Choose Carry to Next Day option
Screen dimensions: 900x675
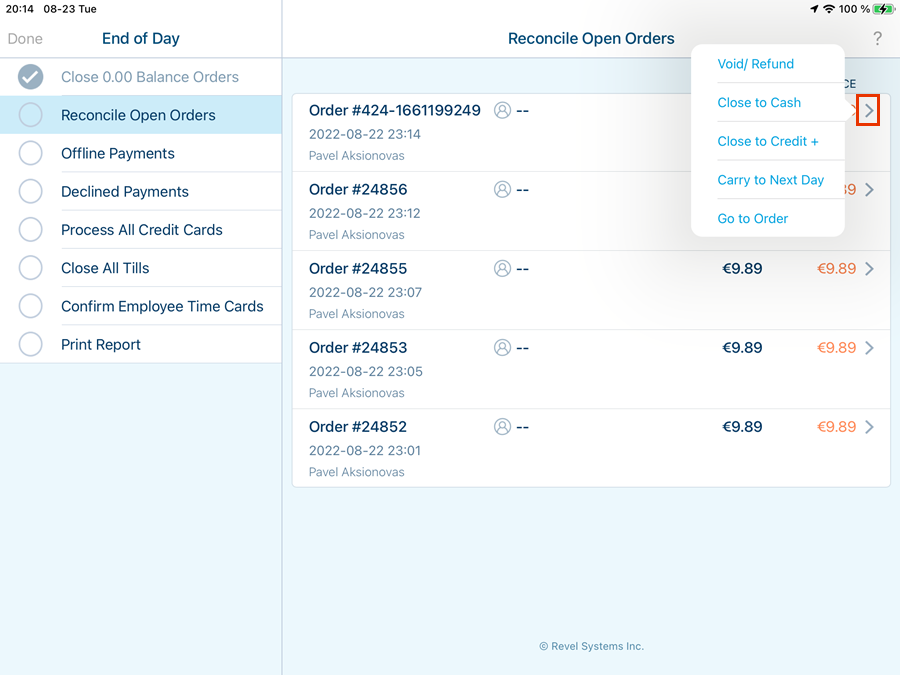pos(770,180)
